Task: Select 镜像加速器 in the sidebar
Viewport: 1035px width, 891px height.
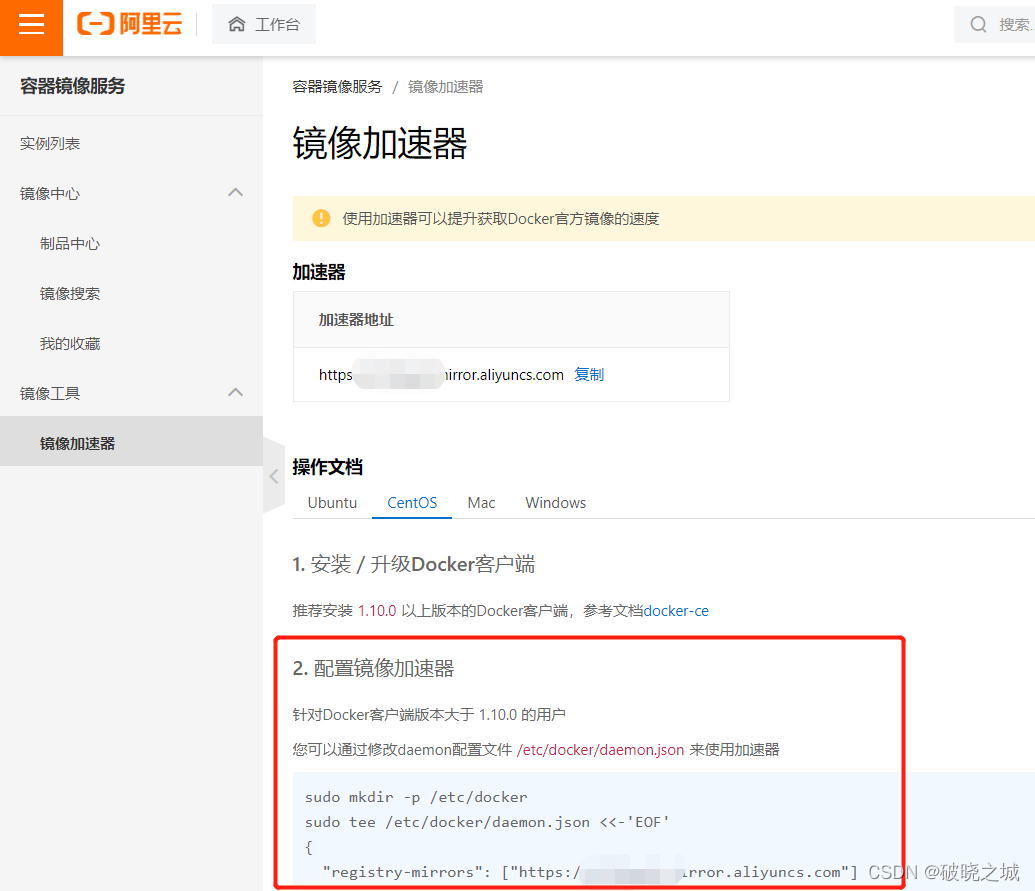Action: click(x=131, y=443)
